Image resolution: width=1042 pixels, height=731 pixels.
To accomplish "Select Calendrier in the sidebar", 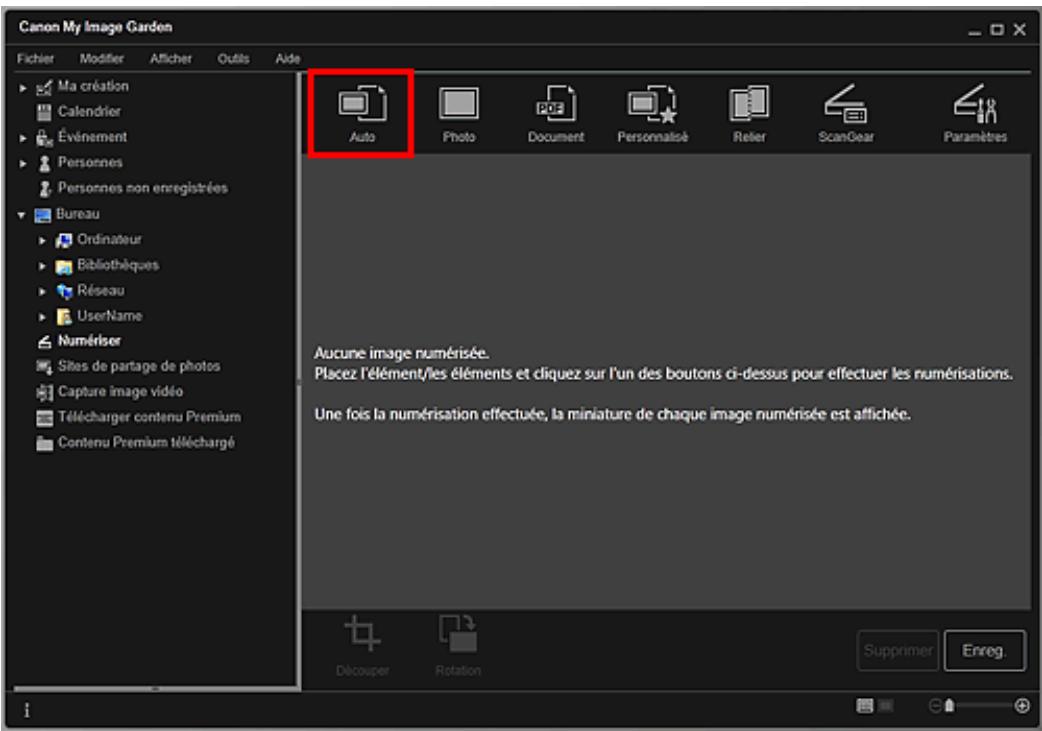I will click(x=89, y=112).
